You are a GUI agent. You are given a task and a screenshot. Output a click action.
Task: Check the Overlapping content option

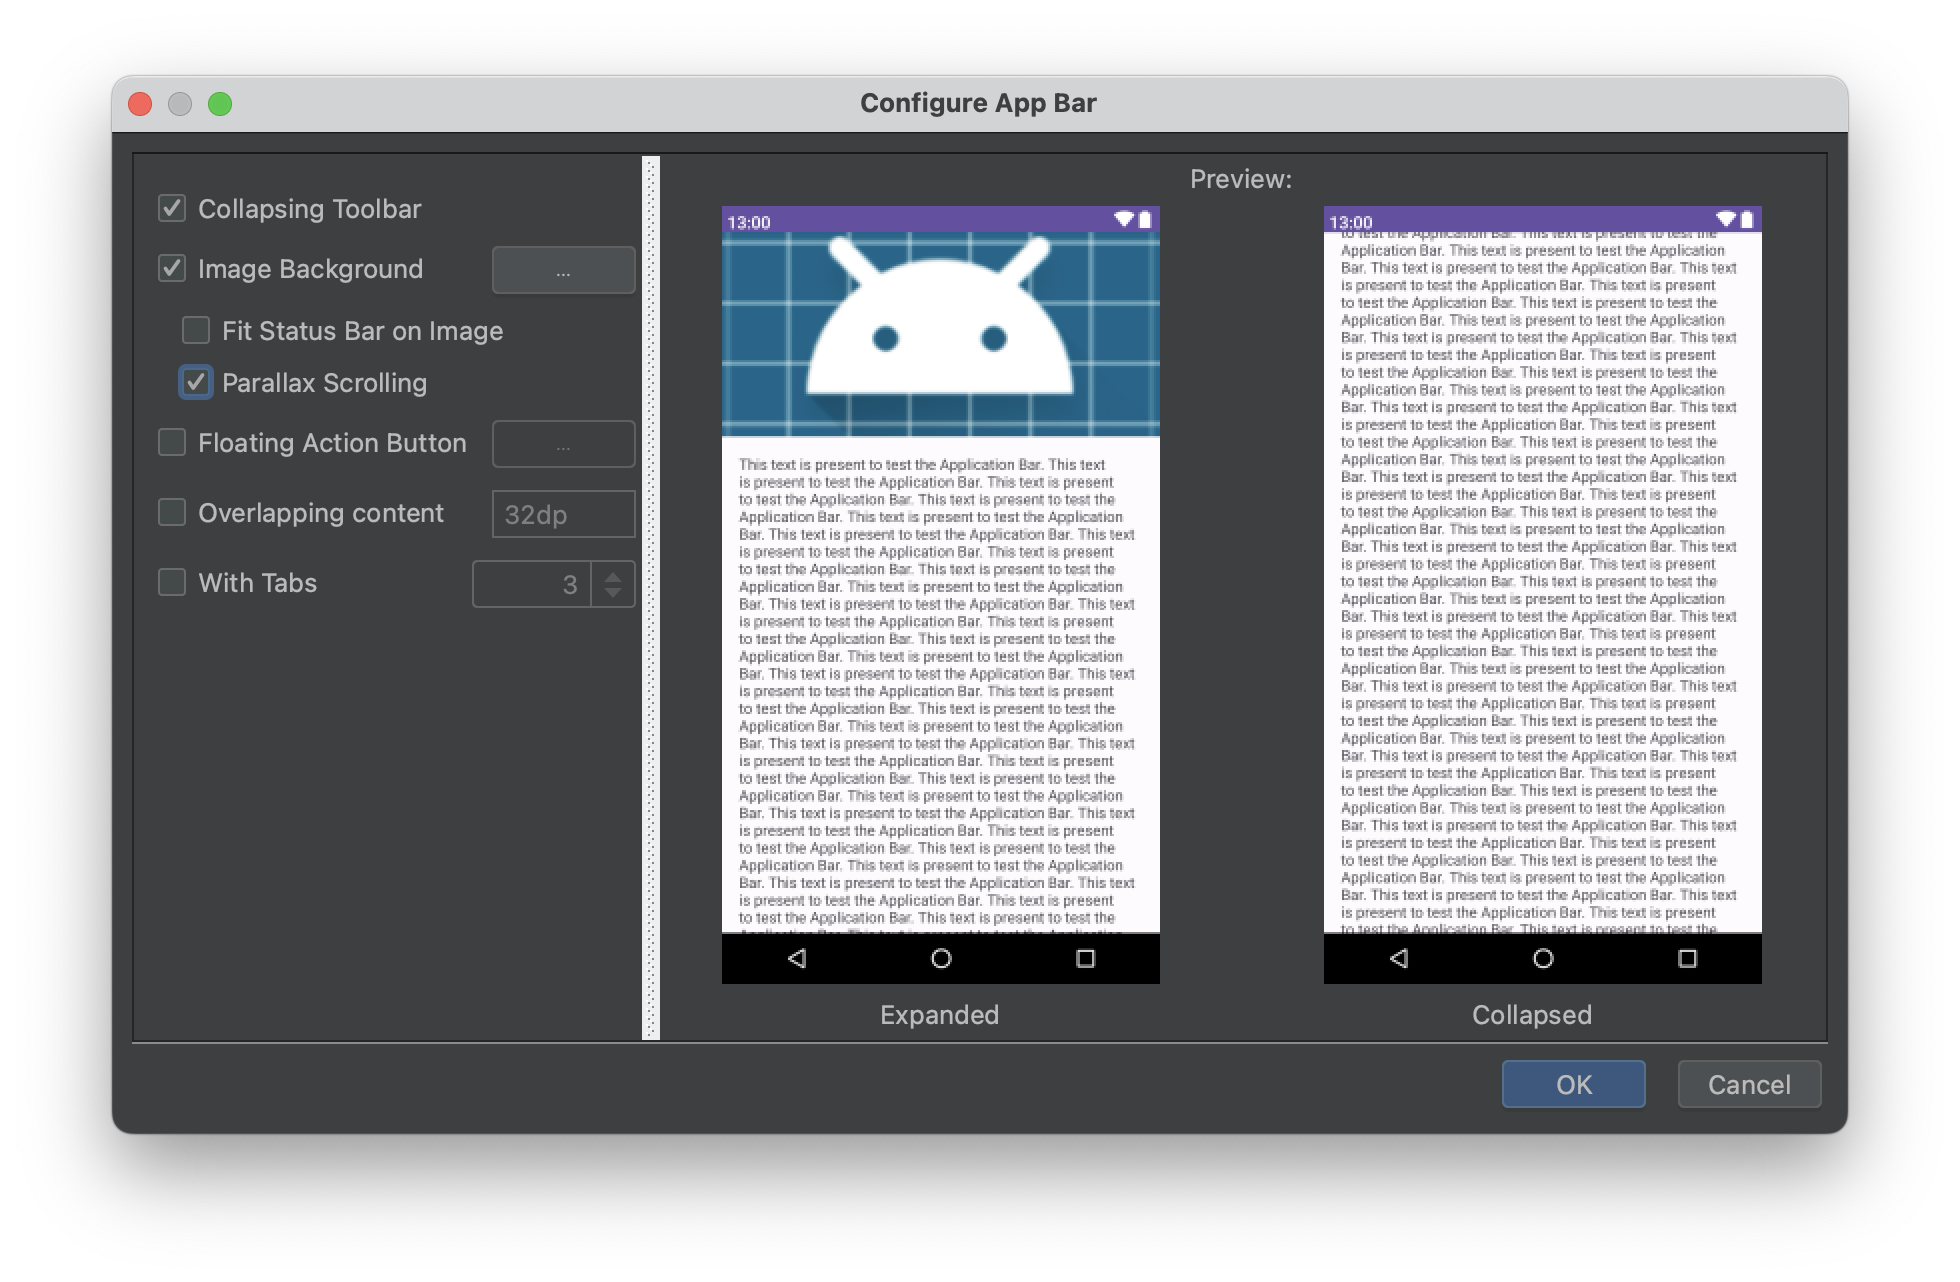tap(172, 512)
